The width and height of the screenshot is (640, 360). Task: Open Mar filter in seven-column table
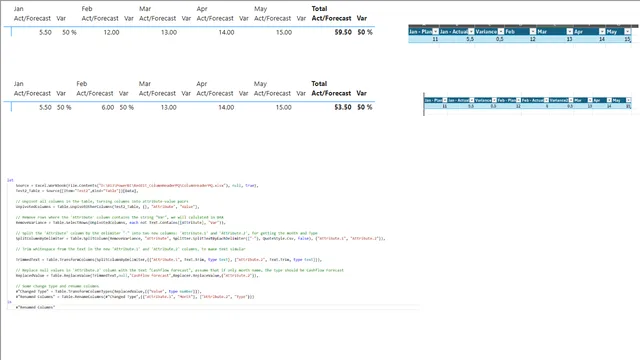pos(569,31)
